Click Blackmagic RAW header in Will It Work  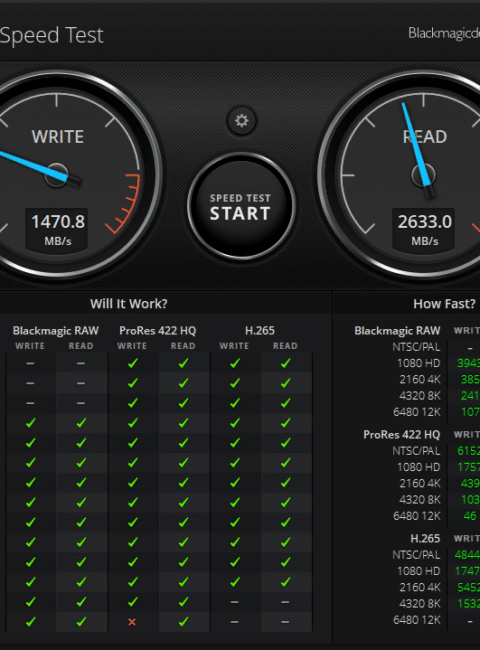pos(56,330)
